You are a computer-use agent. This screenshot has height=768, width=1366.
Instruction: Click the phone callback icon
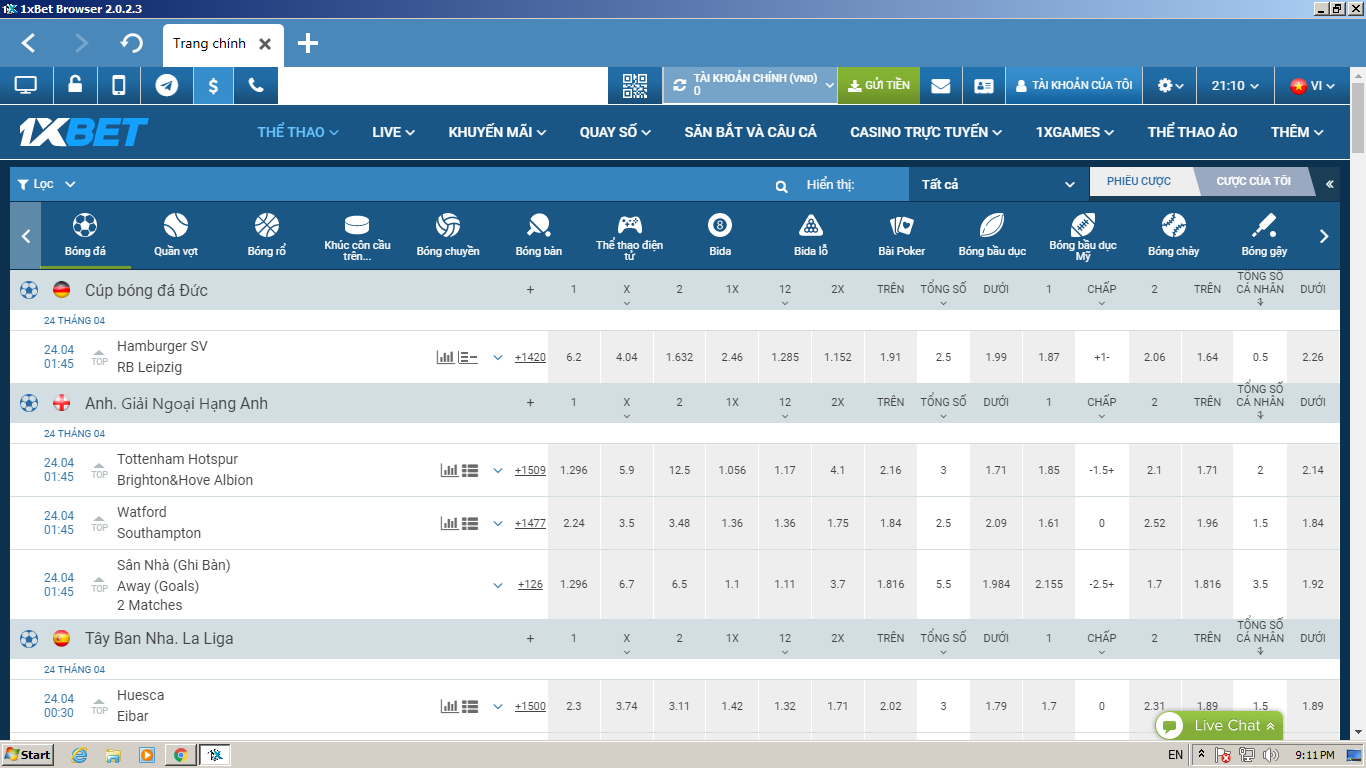pos(256,86)
